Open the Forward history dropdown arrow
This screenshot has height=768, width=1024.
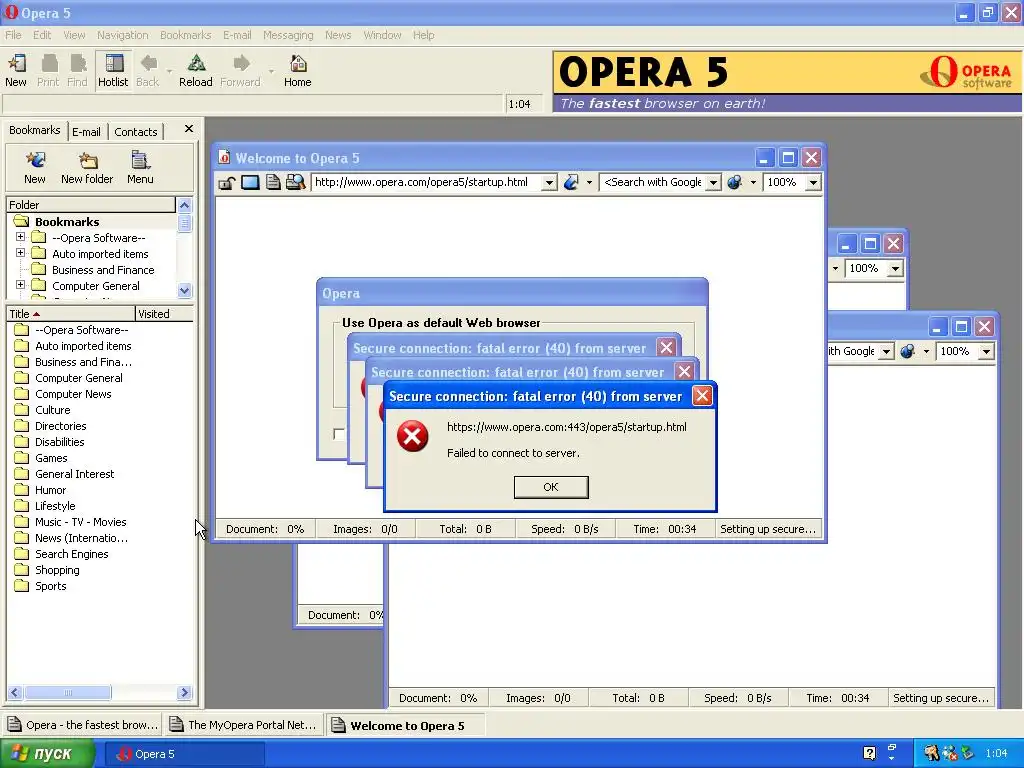click(271, 71)
